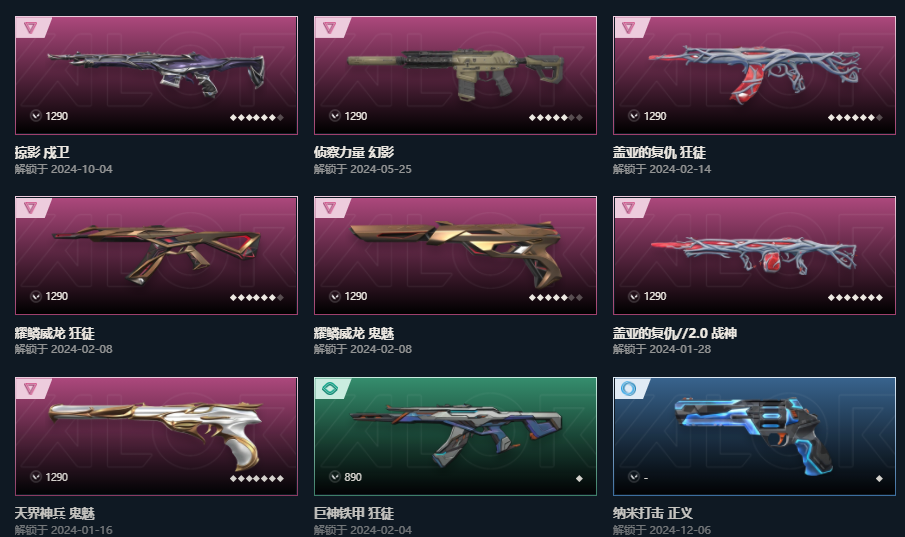Click the 盖亚的复仇 狂徒 skin name
Image resolution: width=905 pixels, height=537 pixels.
pos(659,152)
